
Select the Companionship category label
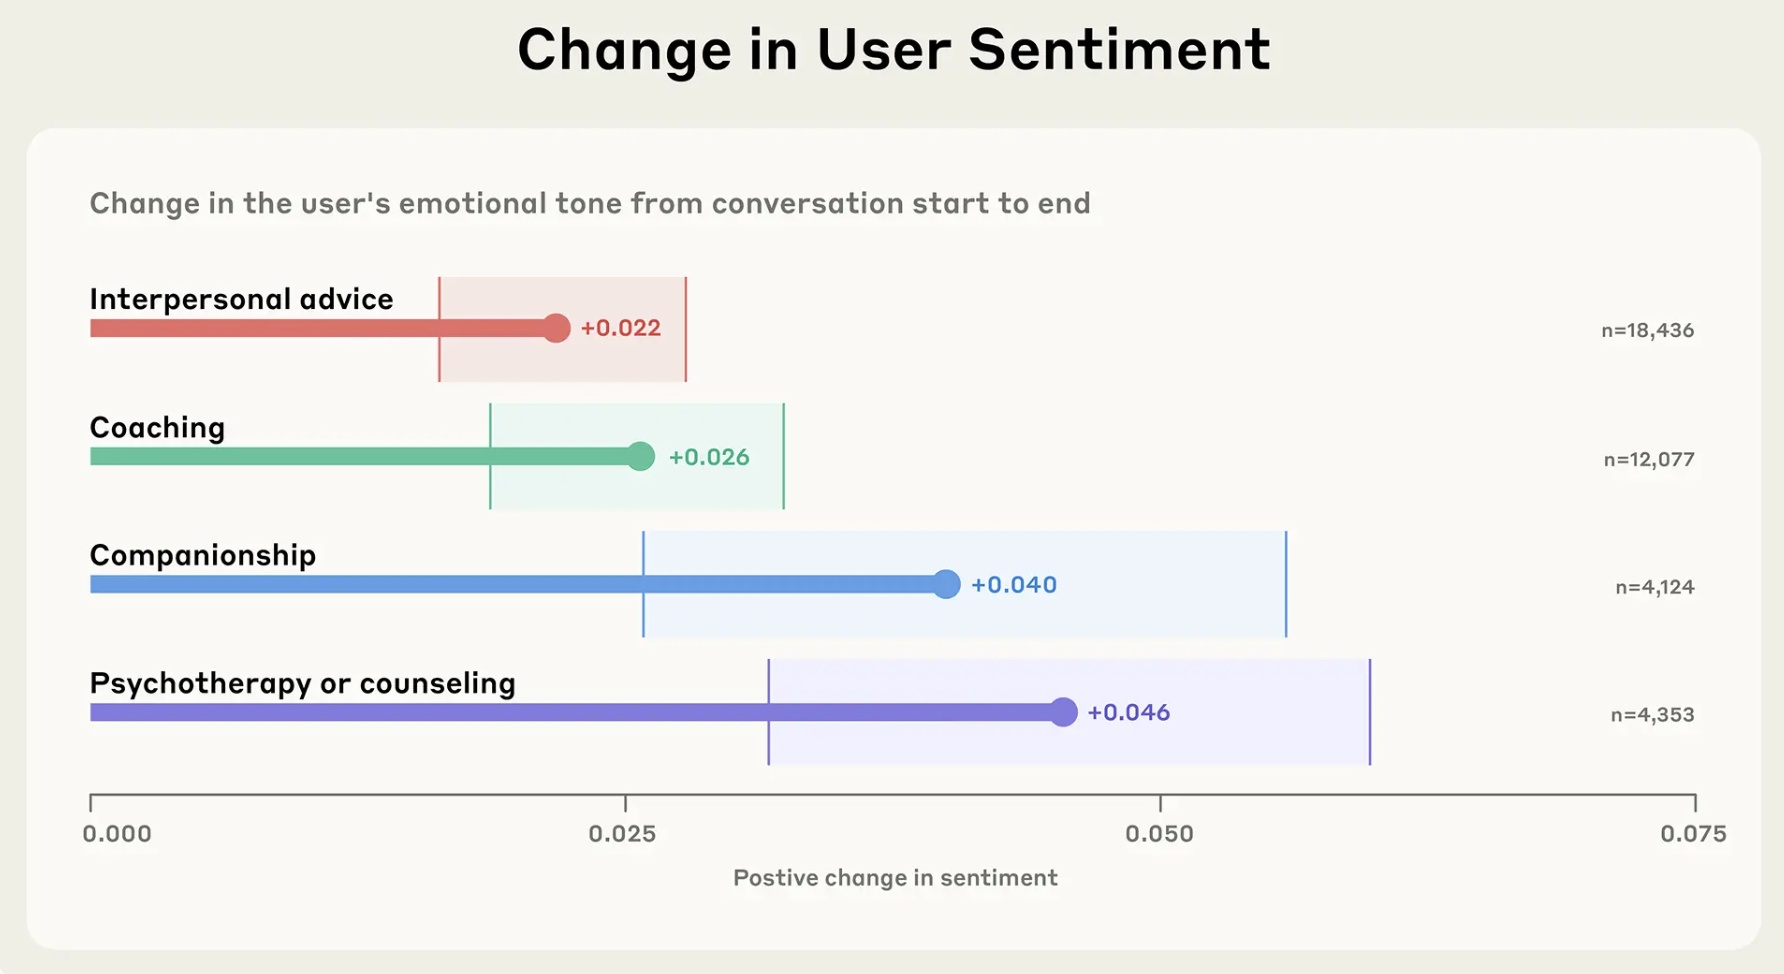tap(203, 556)
